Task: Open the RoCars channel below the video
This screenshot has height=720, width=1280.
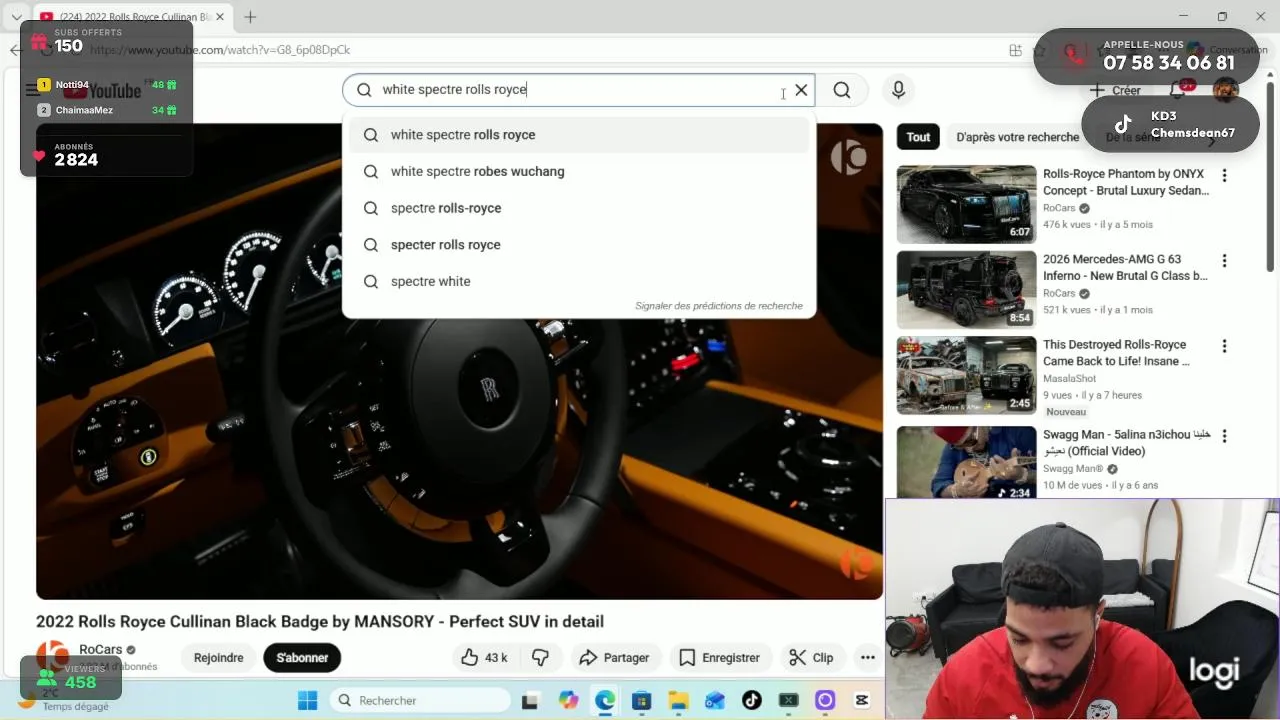Action: 100,650
